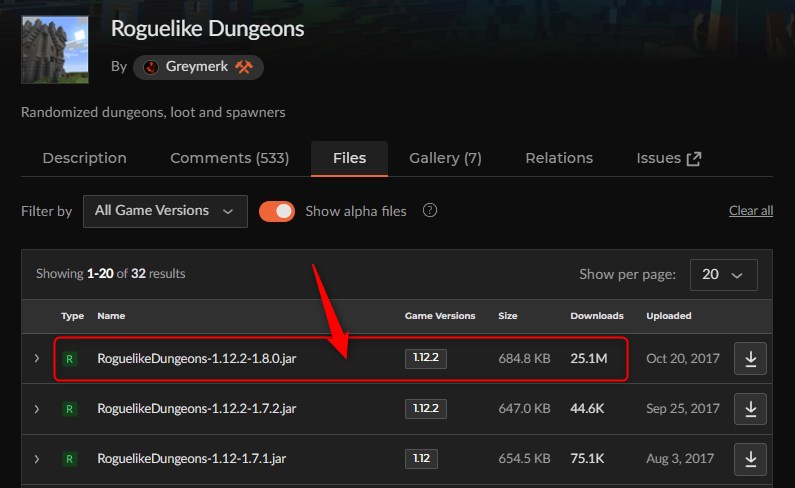Open the Show per page dropdown
This screenshot has width=795, height=488.
click(x=724, y=274)
